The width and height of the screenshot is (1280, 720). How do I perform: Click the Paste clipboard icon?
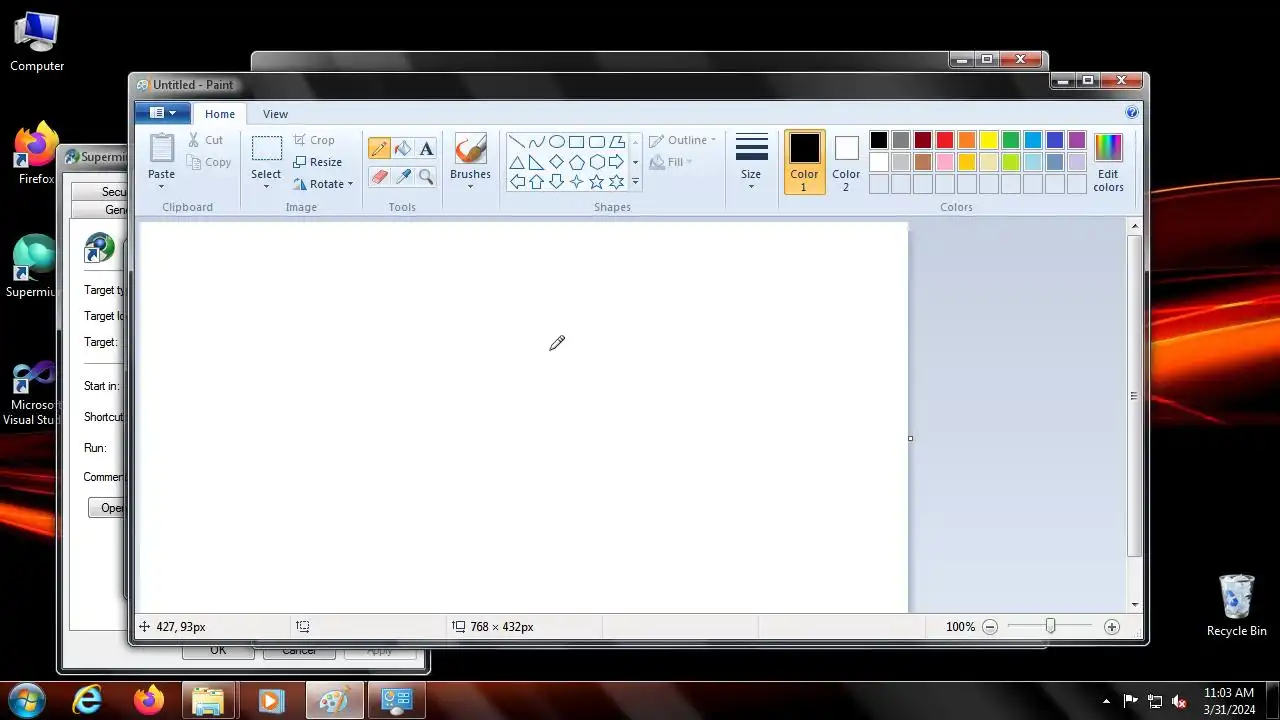pyautogui.click(x=161, y=148)
